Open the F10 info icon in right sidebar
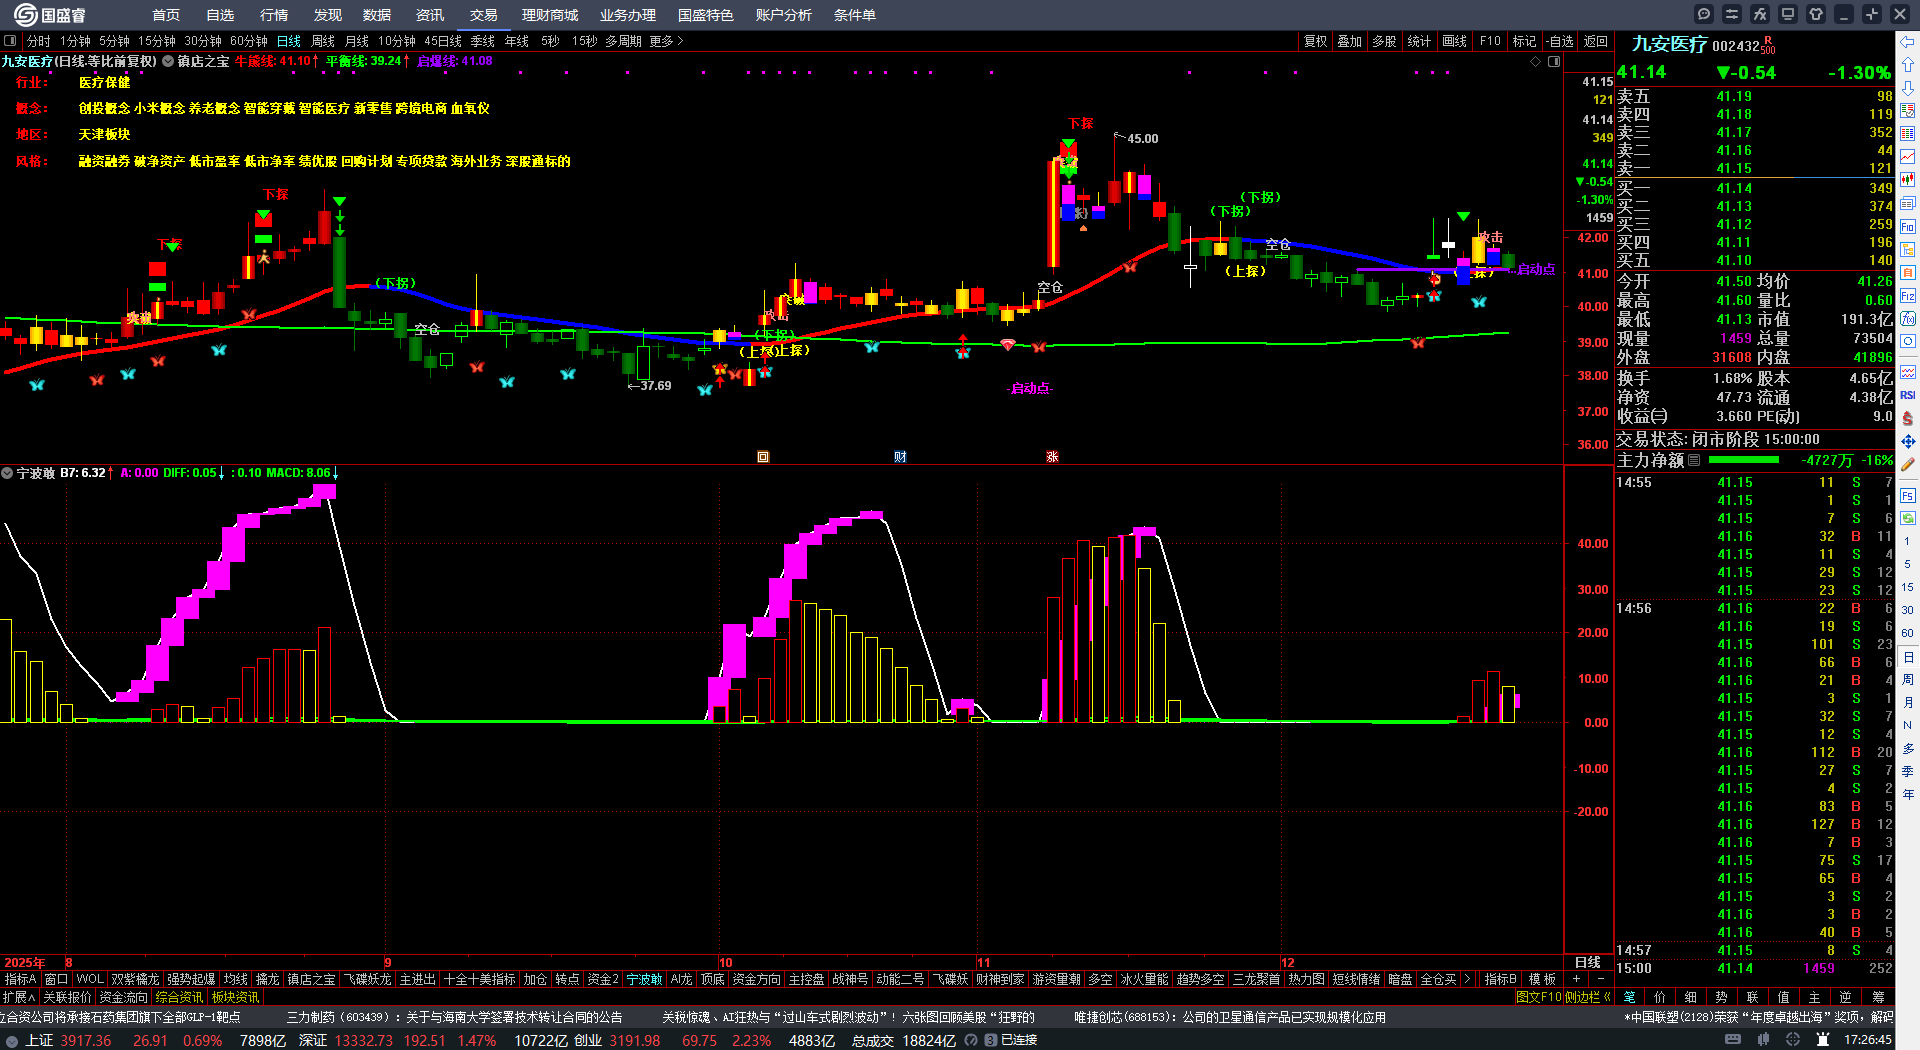The image size is (1920, 1050). tap(1908, 226)
